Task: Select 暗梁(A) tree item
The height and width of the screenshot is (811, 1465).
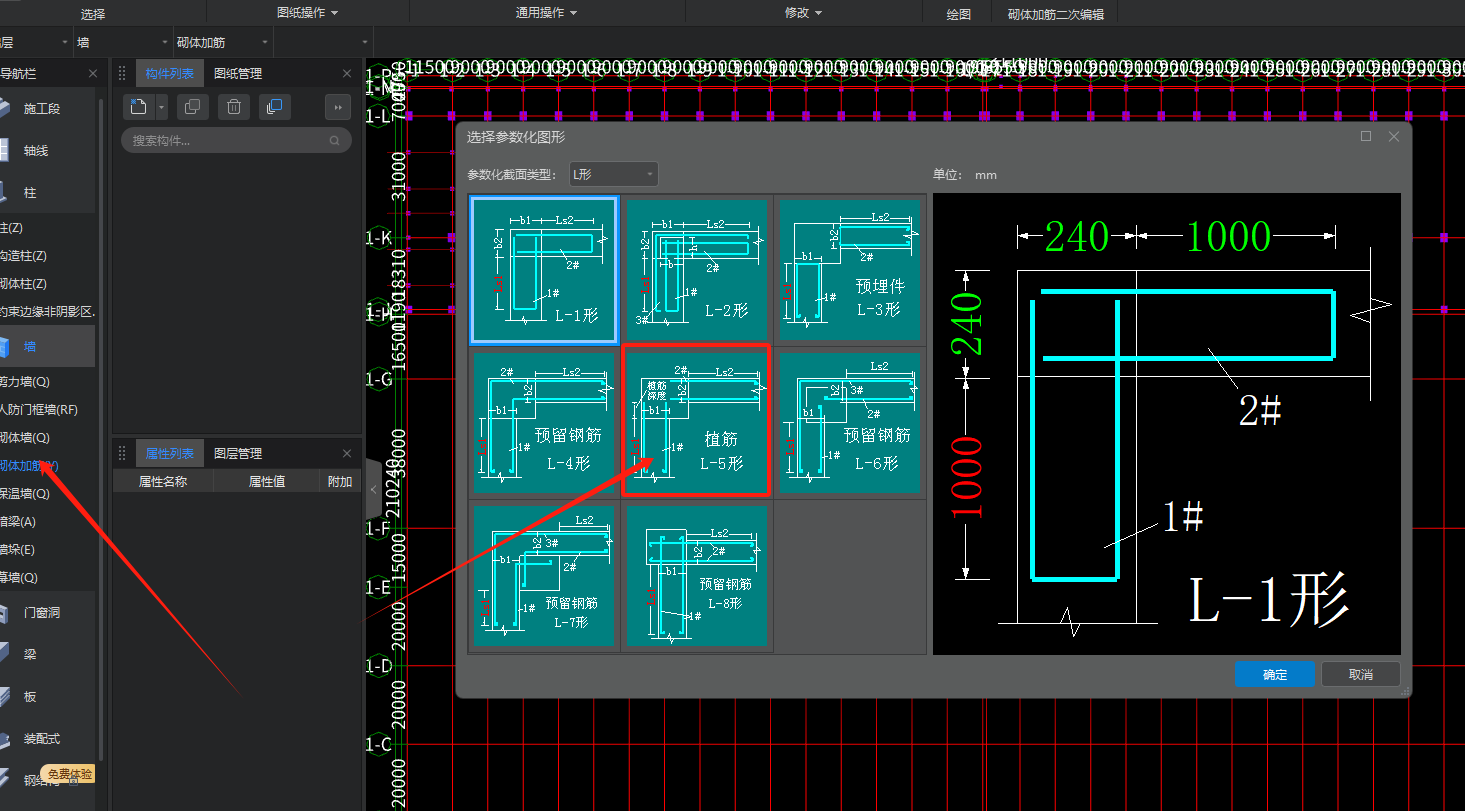Action: [18, 522]
